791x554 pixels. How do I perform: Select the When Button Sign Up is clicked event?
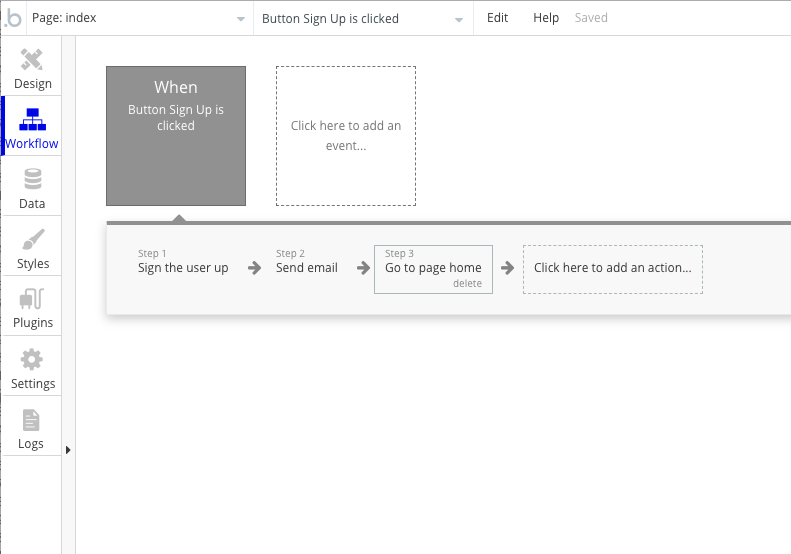[176, 136]
